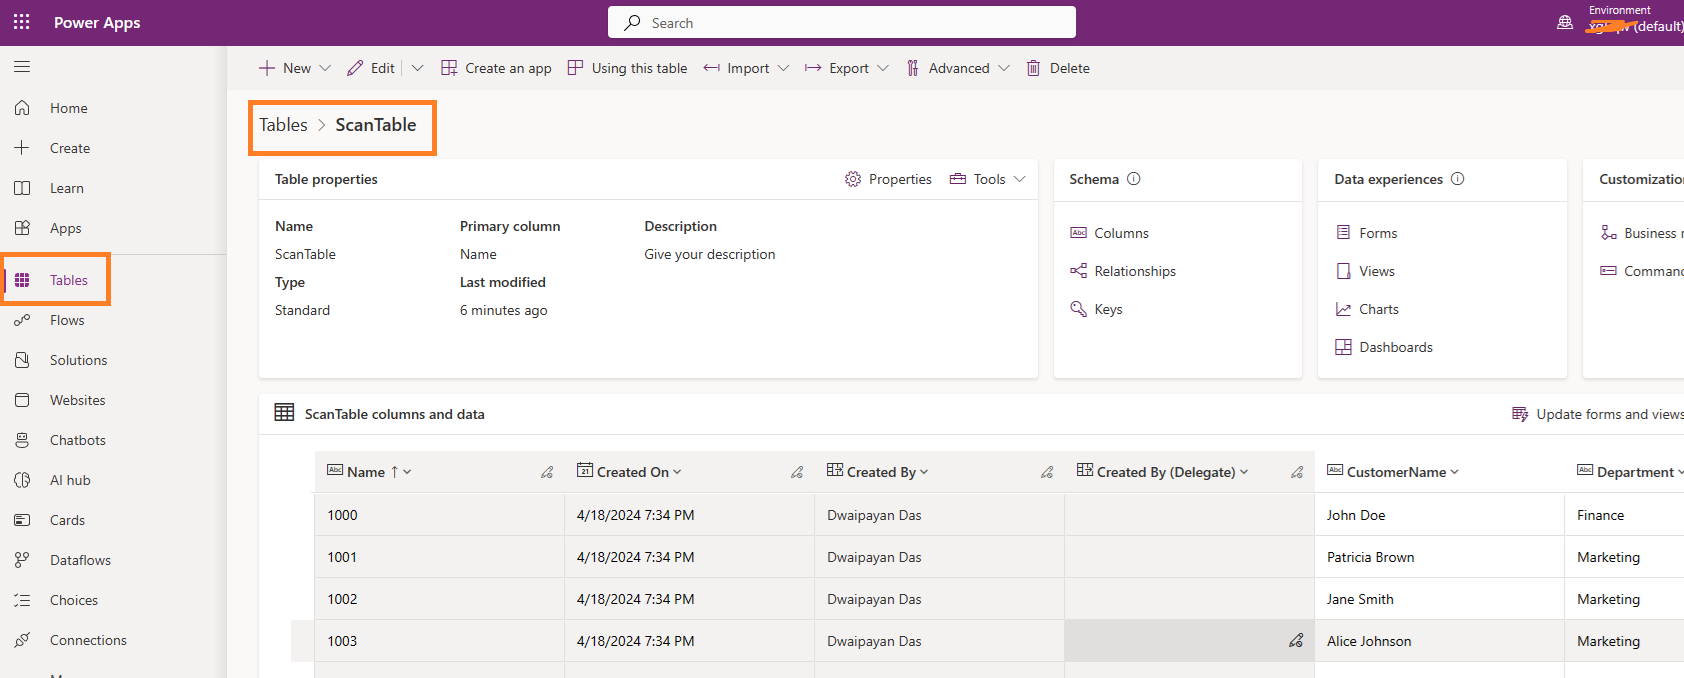Click the edit icon in row 1003 delegate cell

click(1296, 641)
